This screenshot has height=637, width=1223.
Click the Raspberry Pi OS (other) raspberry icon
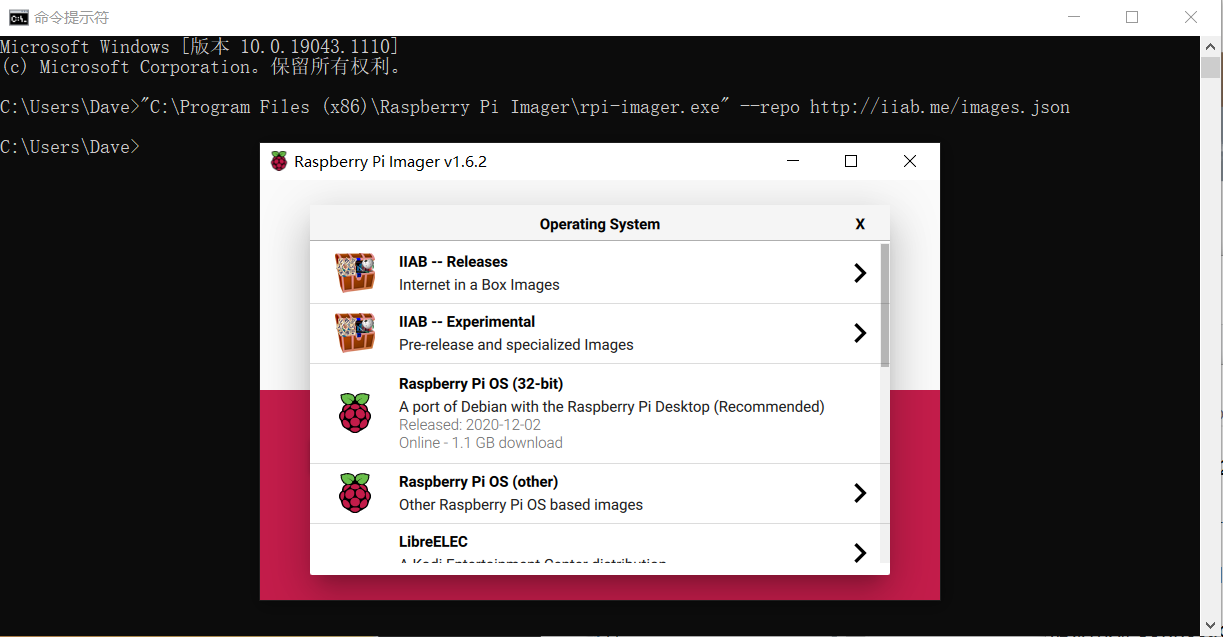[x=355, y=493]
